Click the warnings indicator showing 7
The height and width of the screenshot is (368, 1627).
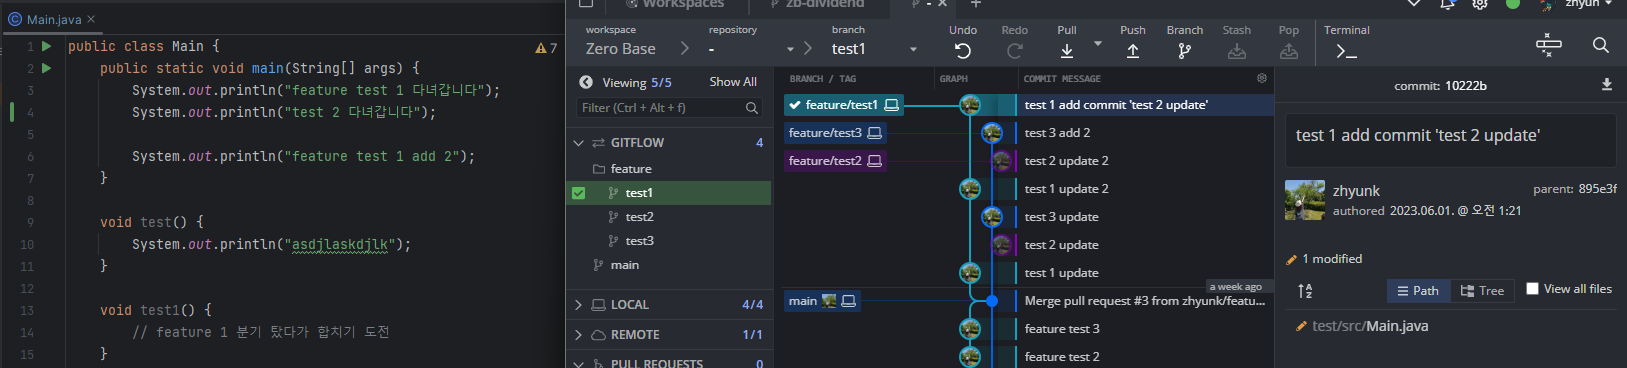click(x=546, y=47)
